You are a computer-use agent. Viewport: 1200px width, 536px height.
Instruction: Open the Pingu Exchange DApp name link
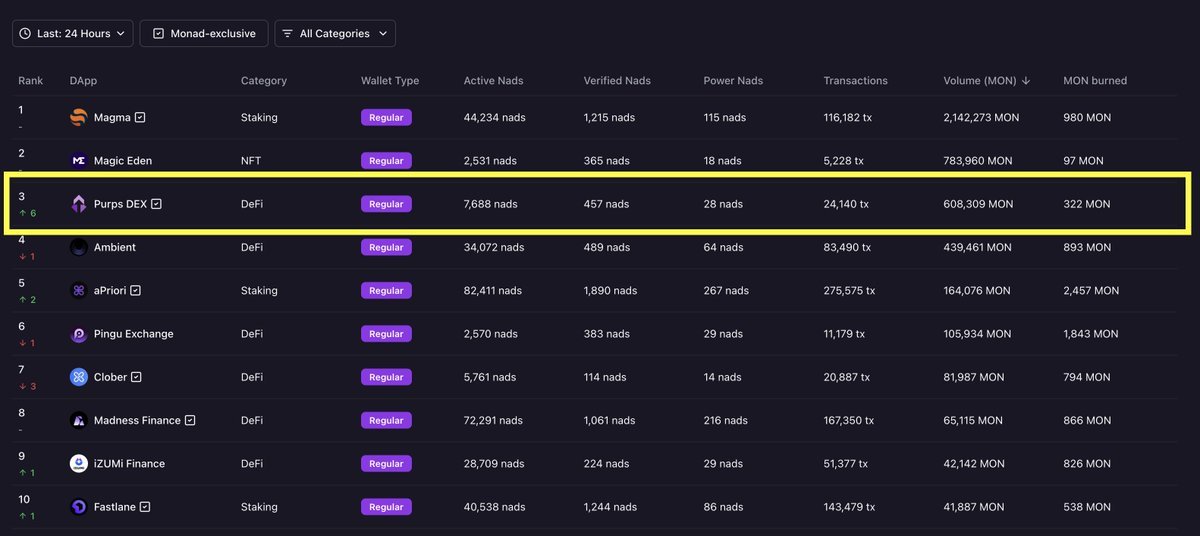pos(134,334)
